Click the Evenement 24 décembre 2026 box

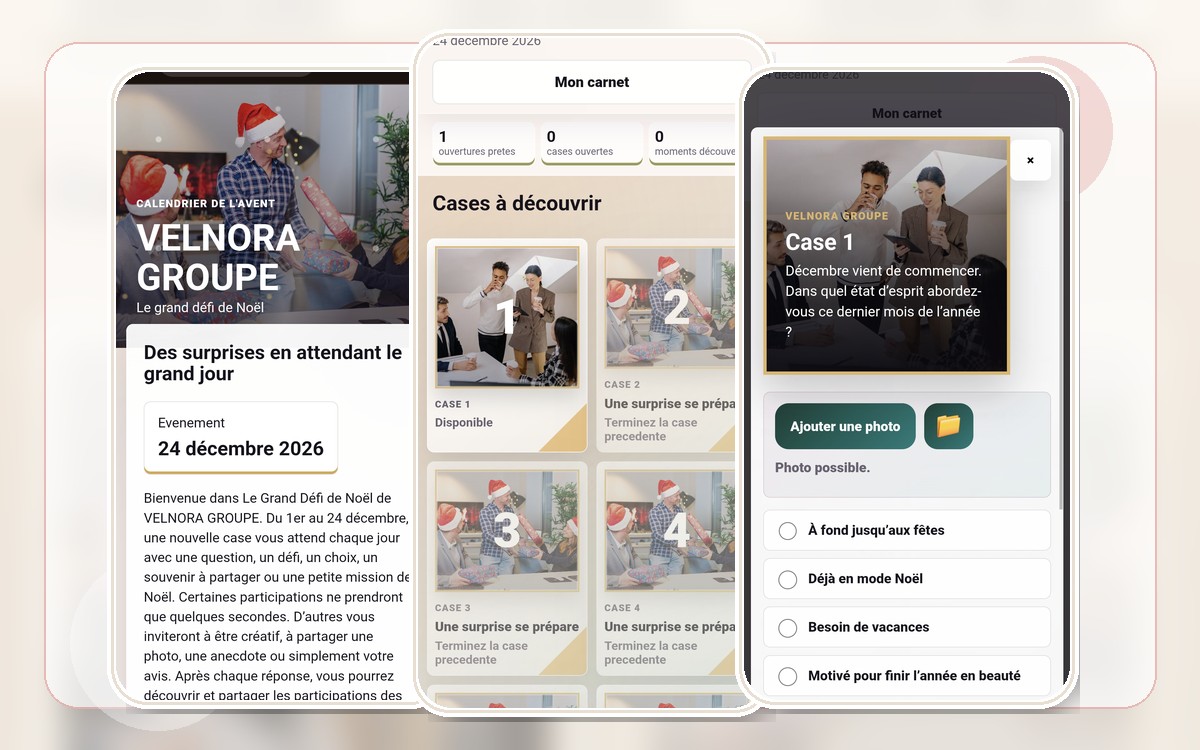point(241,437)
